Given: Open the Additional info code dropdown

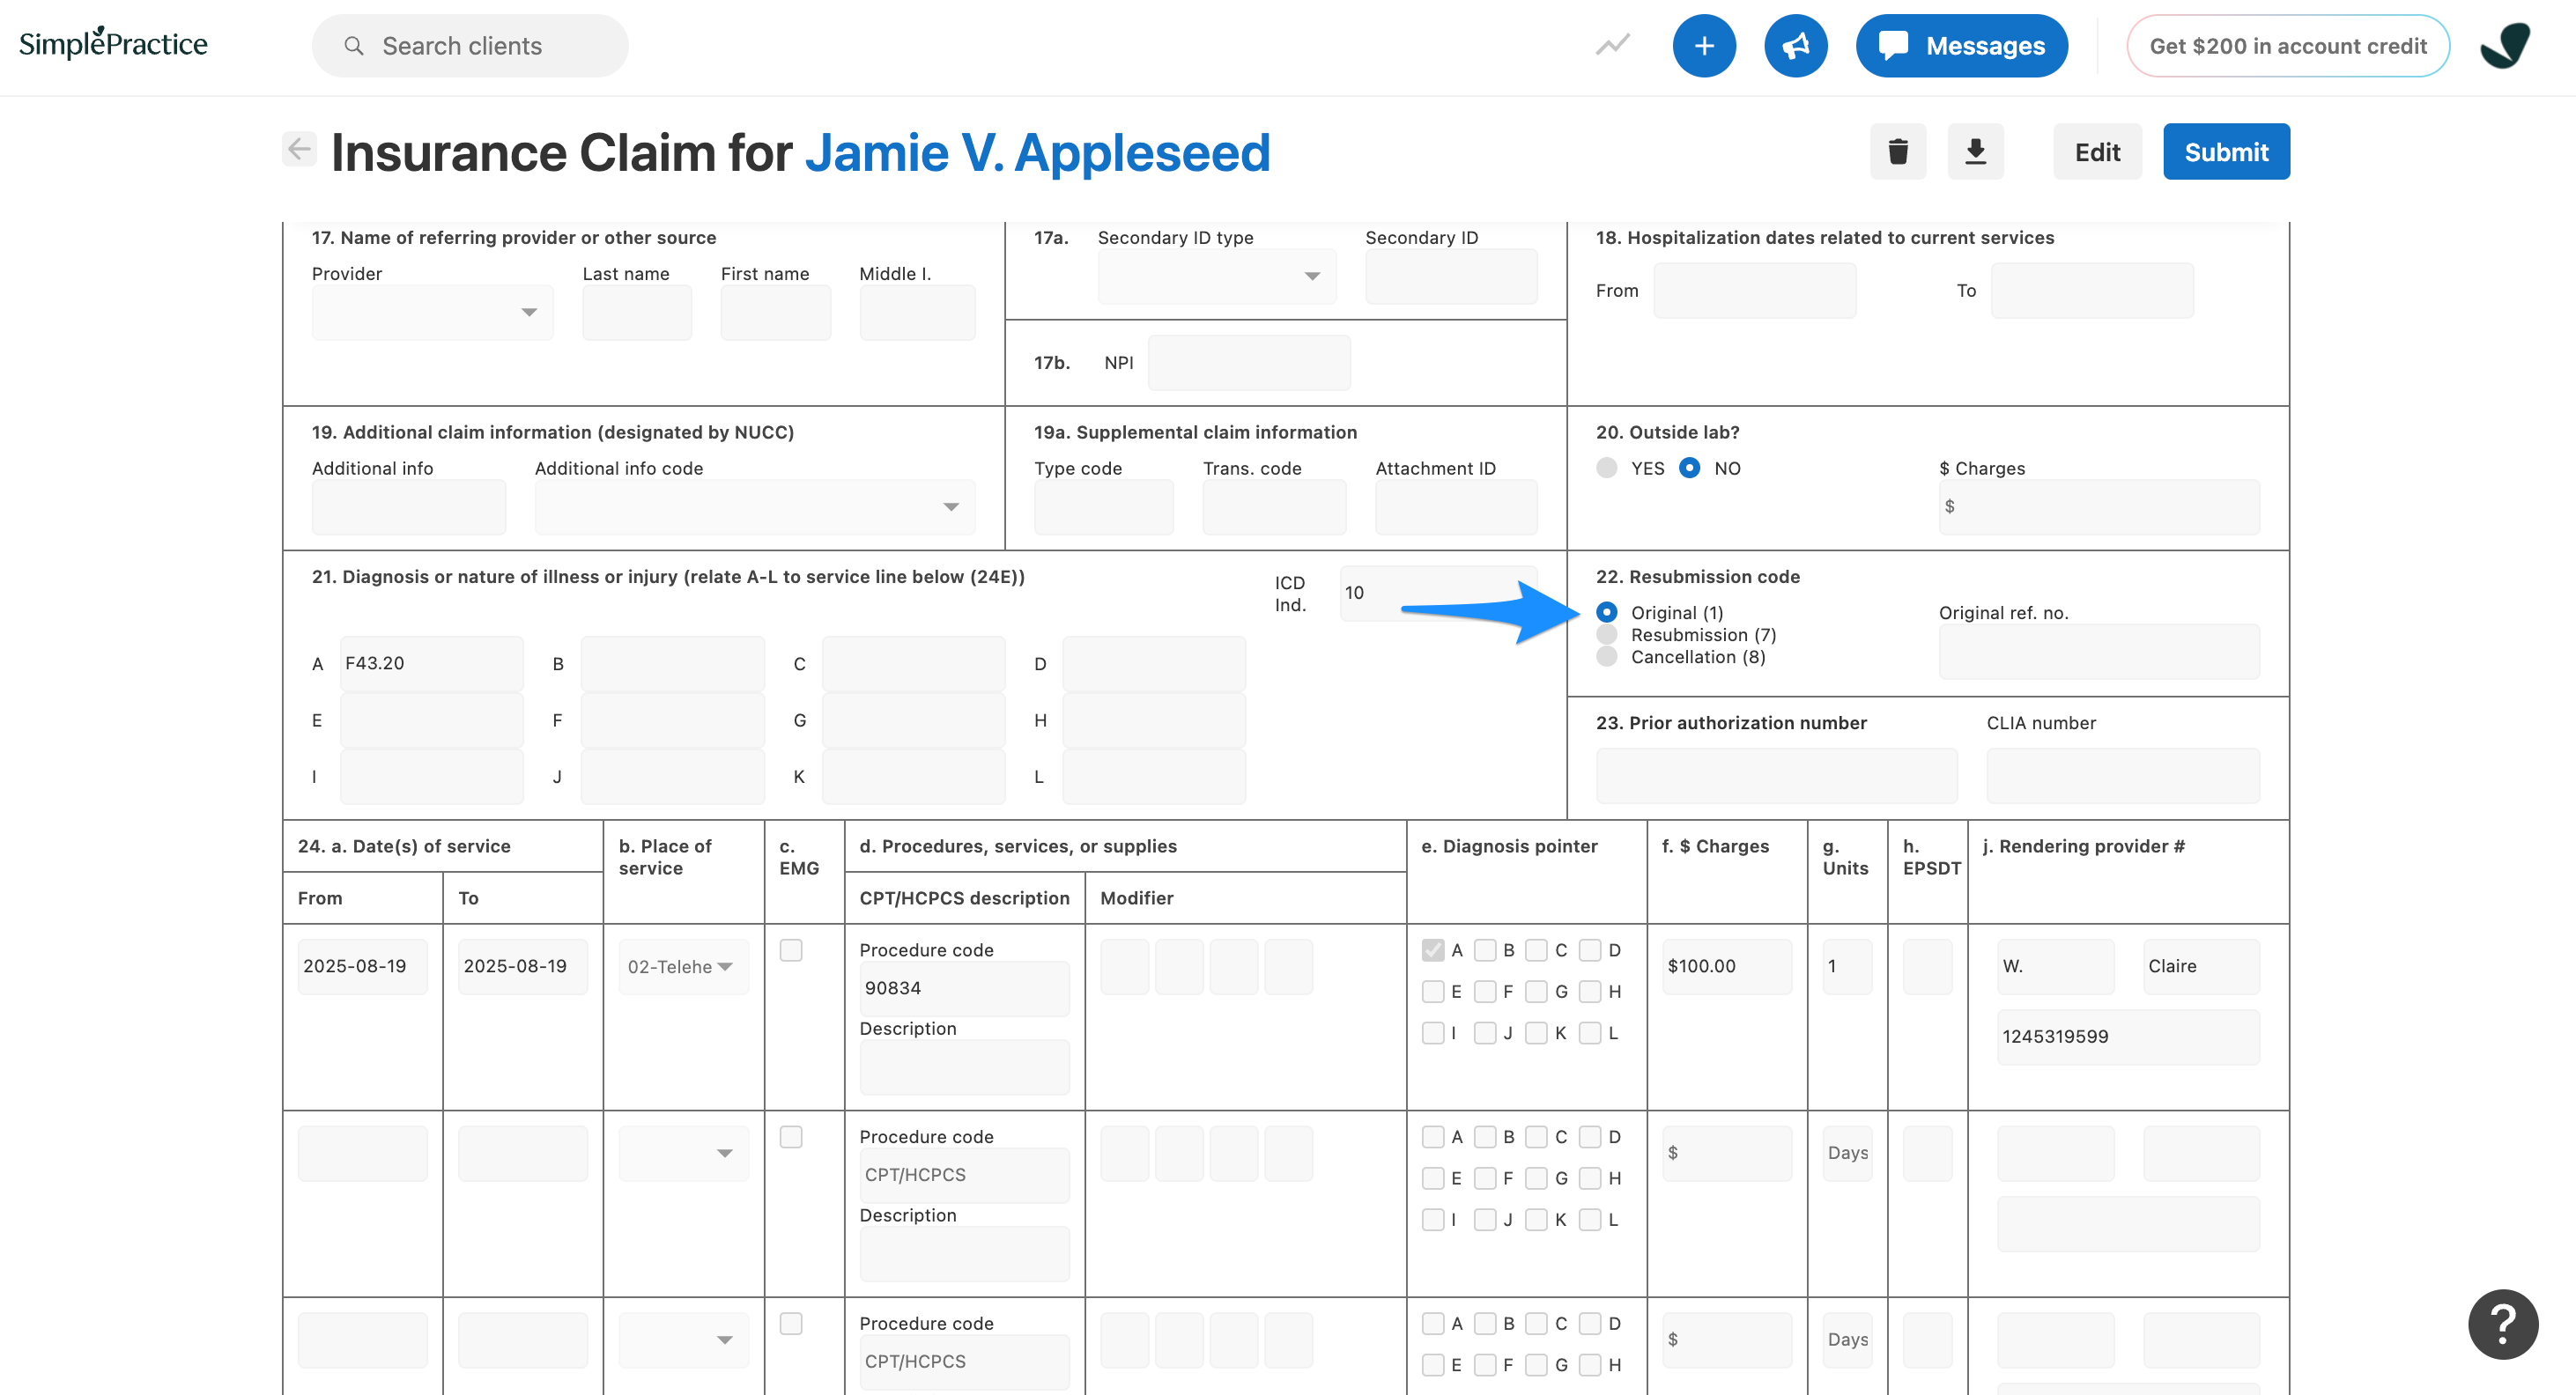Looking at the screenshot, I should [755, 507].
